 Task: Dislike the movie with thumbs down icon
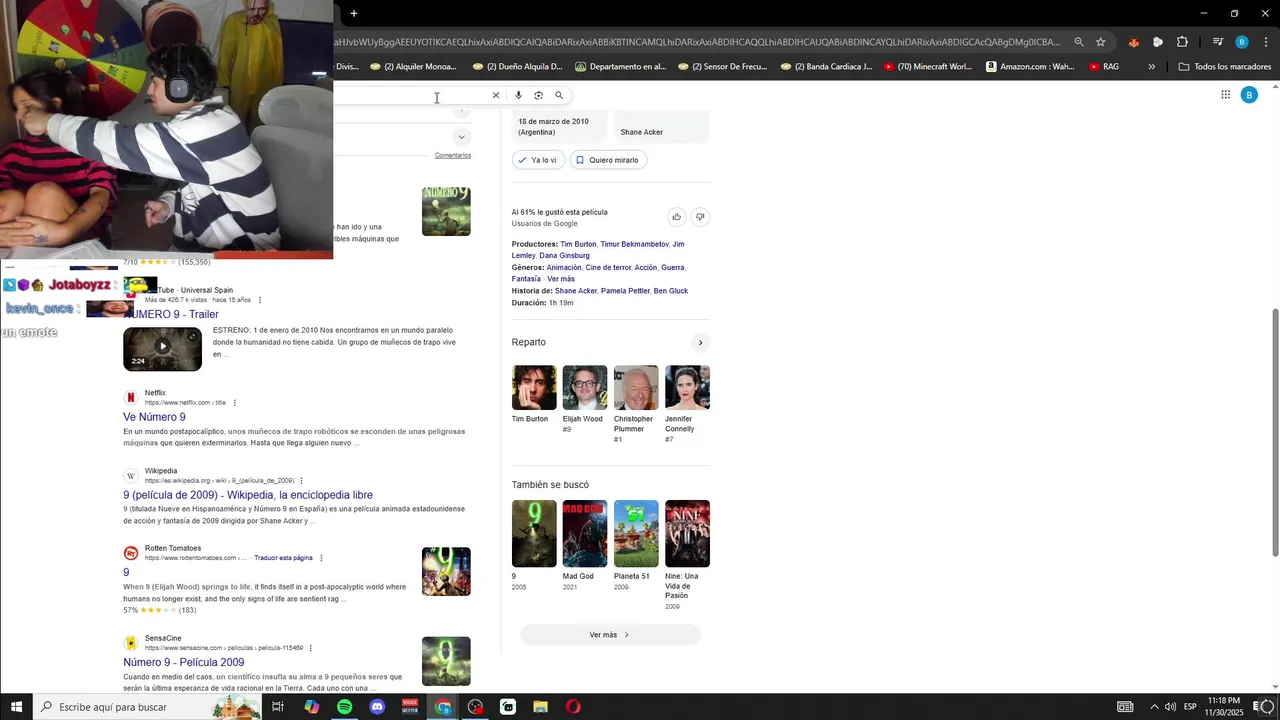pos(700,217)
